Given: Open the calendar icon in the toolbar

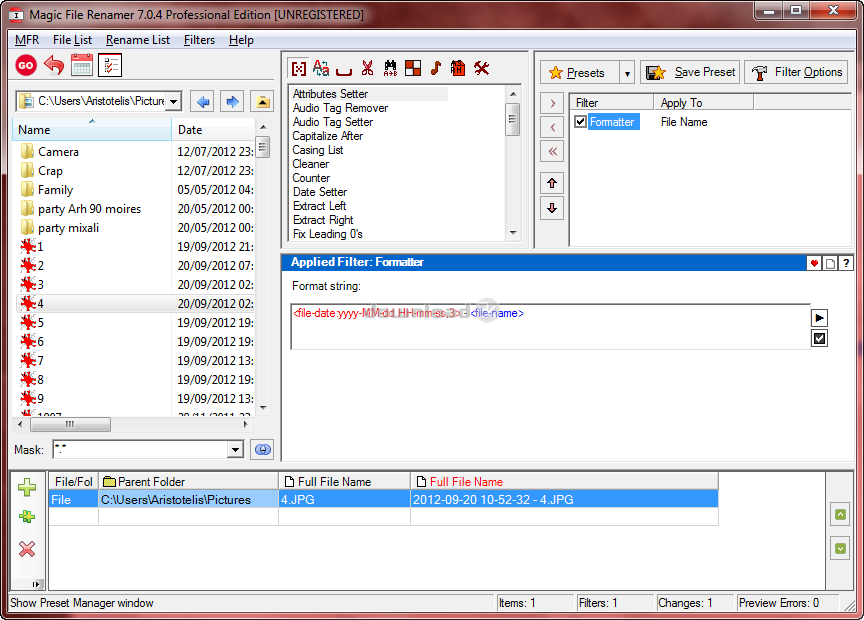Looking at the screenshot, I should (x=82, y=67).
